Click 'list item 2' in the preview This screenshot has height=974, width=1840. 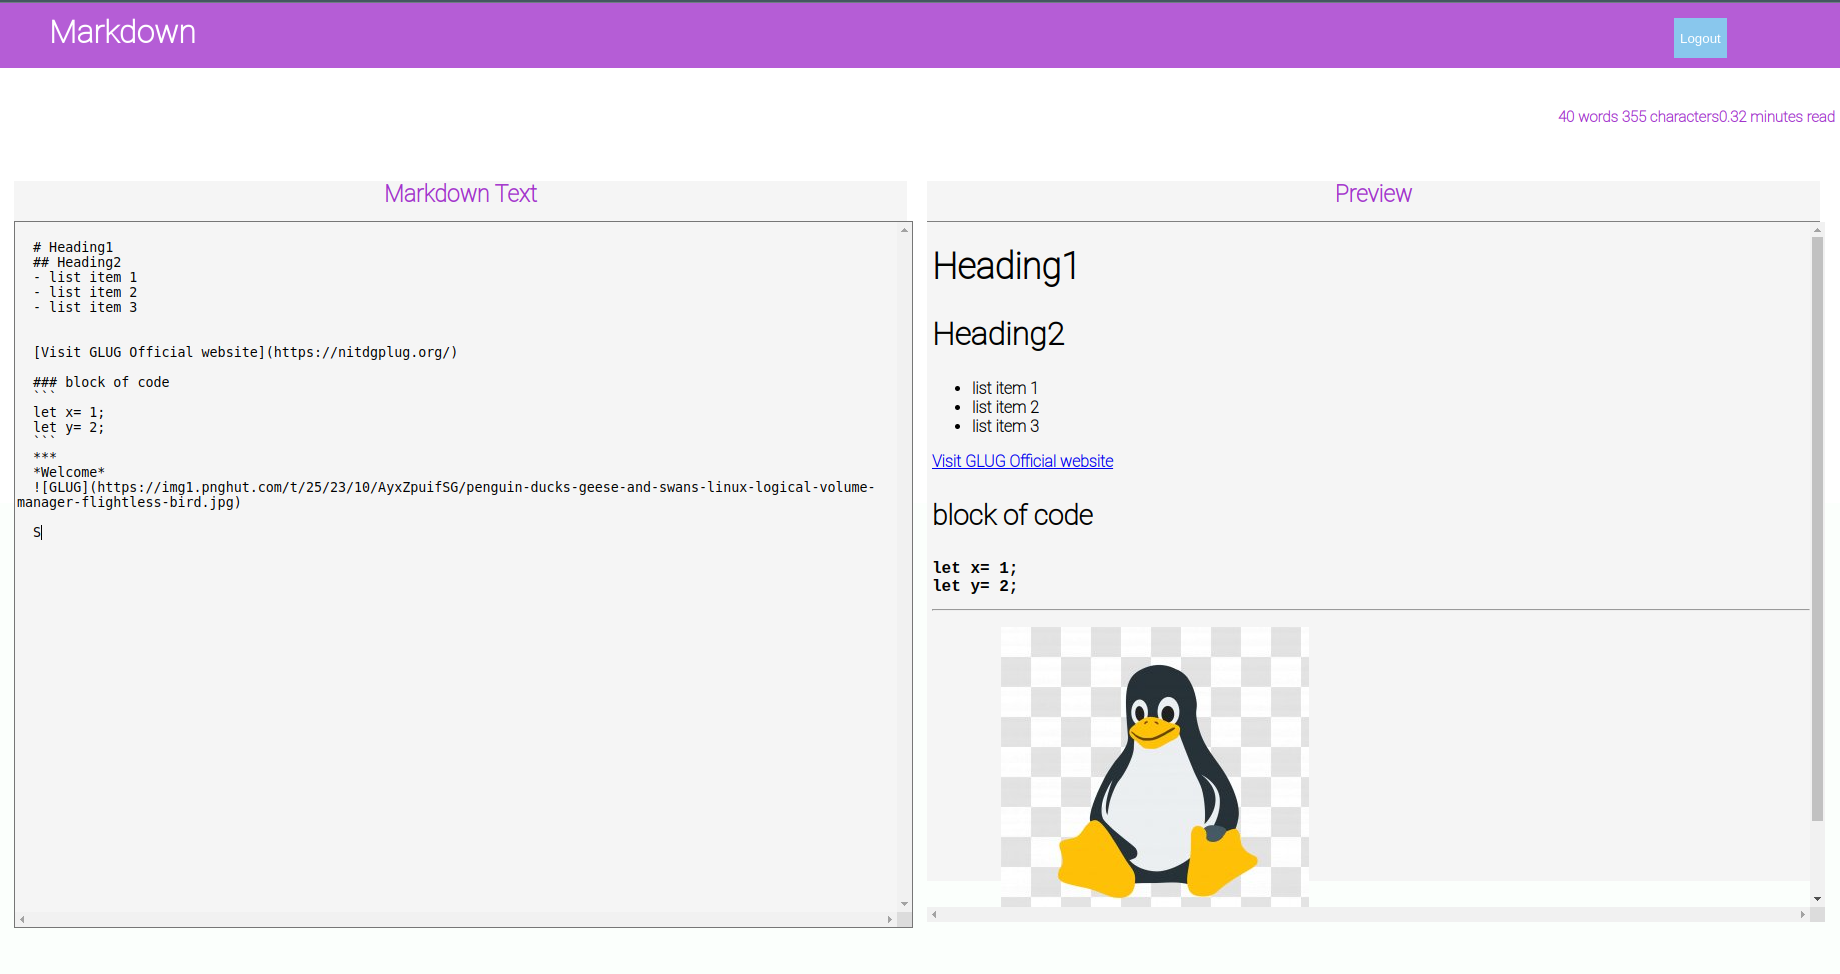[1005, 407]
